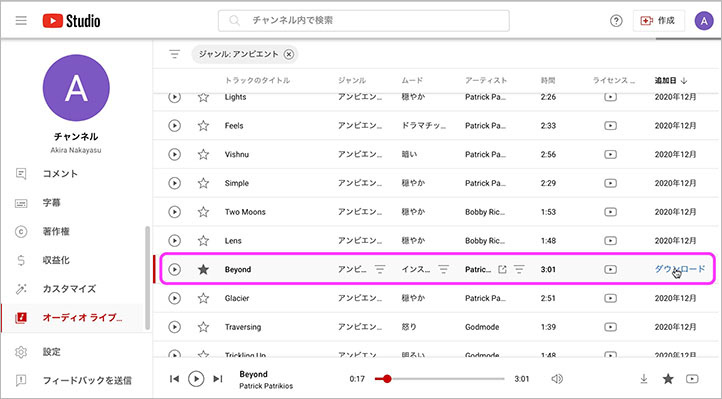Click the search field チャンネル内で検索
This screenshot has height=399, width=722.
point(364,21)
